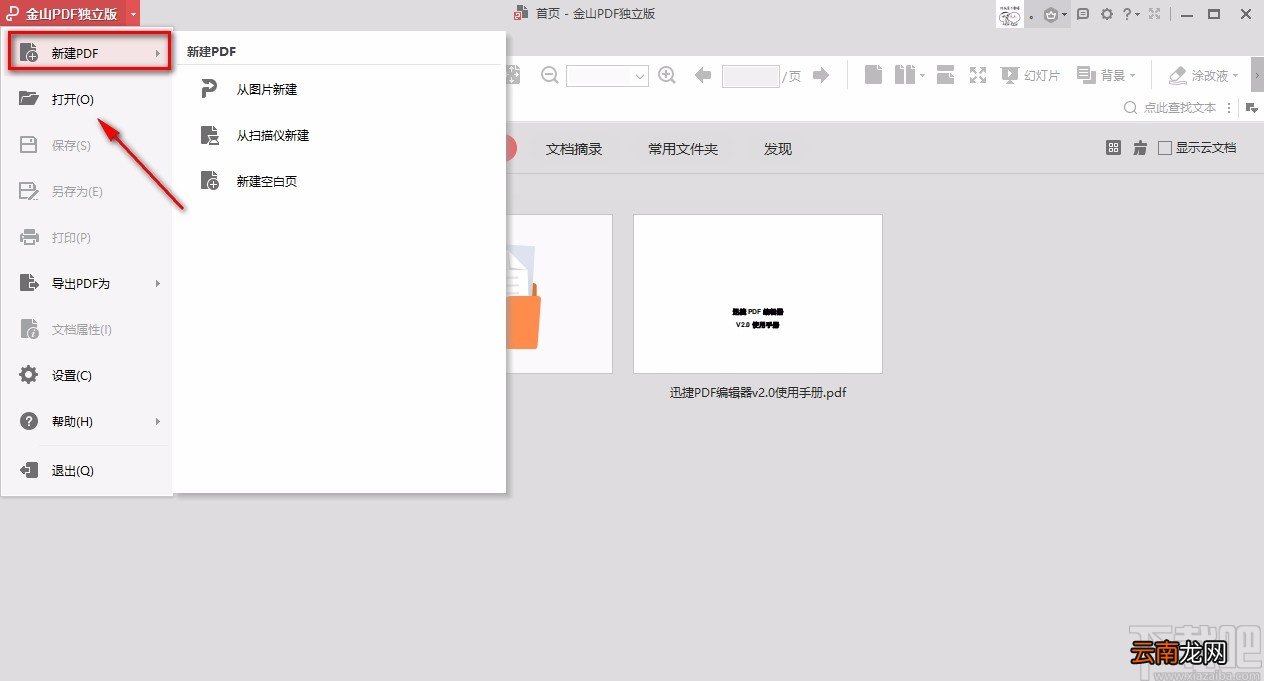1264x681 pixels.
Task: Choose 从扫描仪新建 option
Action: (x=273, y=136)
